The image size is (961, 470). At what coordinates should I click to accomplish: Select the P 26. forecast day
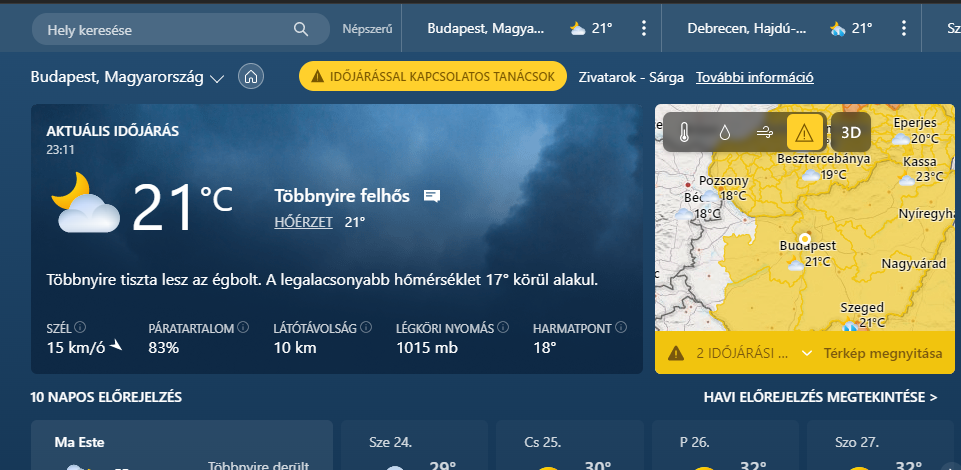726,445
